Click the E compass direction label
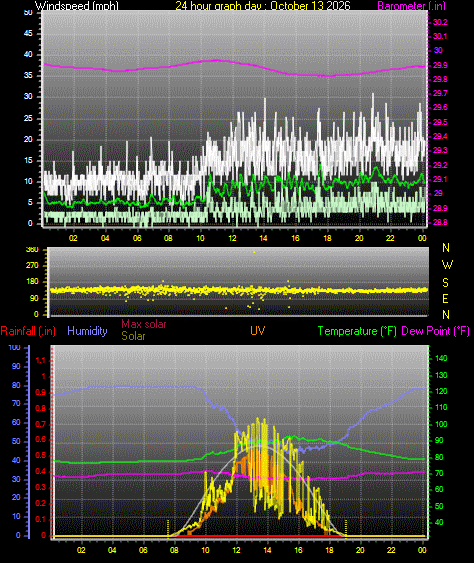 click(446, 298)
